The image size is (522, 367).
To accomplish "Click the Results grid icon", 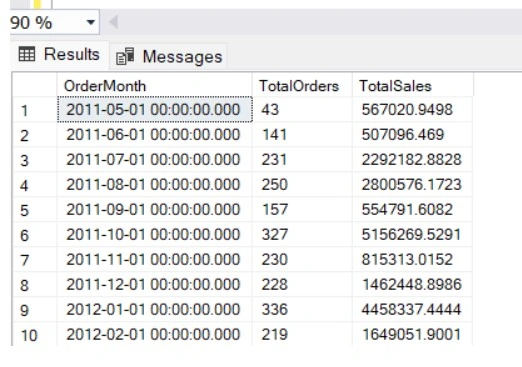I will click(27, 54).
